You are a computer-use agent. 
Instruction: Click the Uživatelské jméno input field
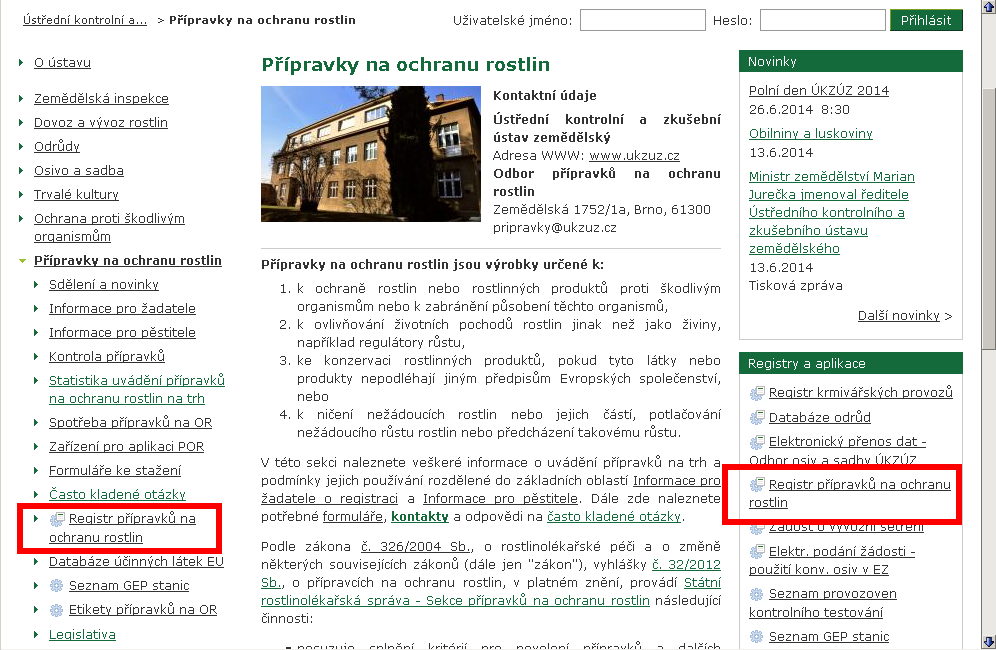642,20
